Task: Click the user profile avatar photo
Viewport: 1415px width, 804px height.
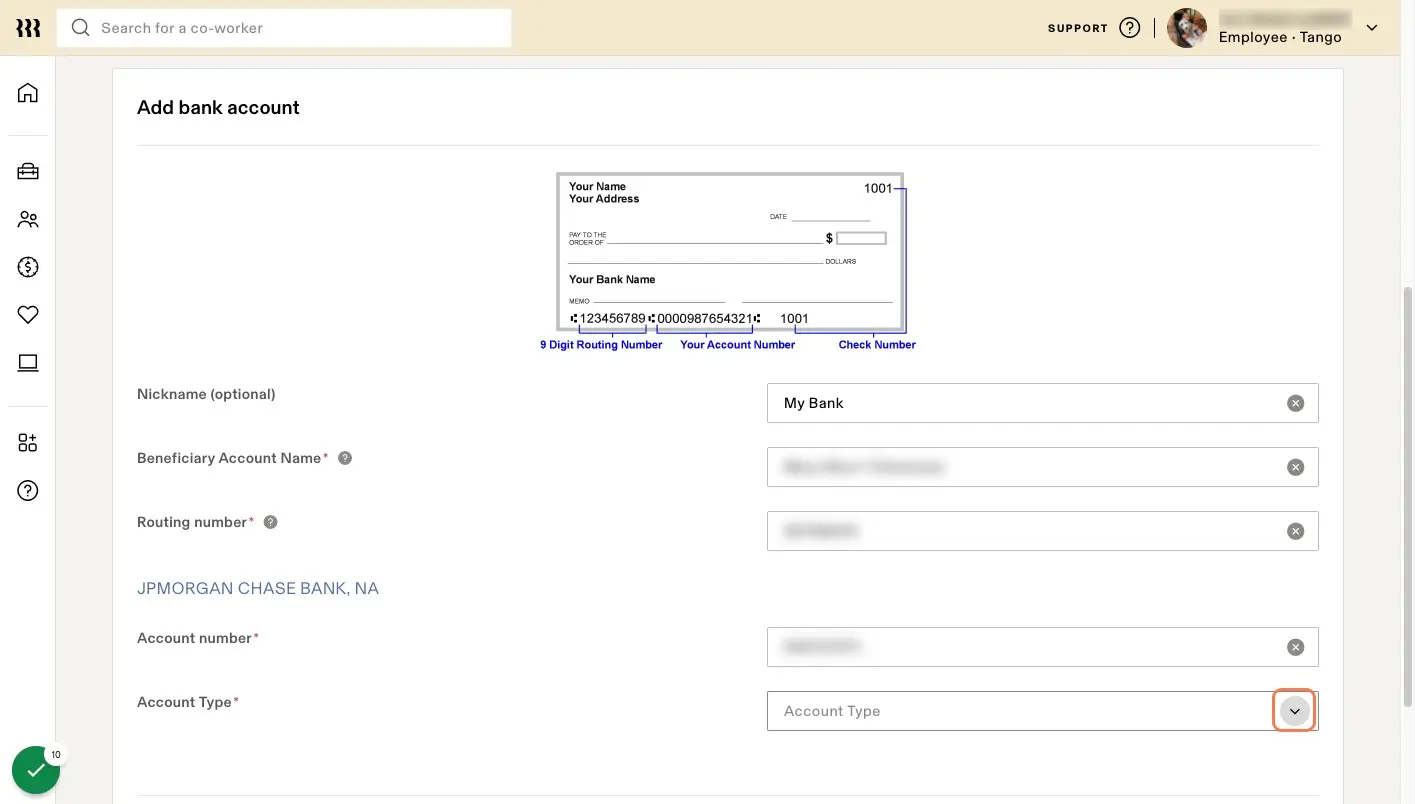Action: point(1187,28)
